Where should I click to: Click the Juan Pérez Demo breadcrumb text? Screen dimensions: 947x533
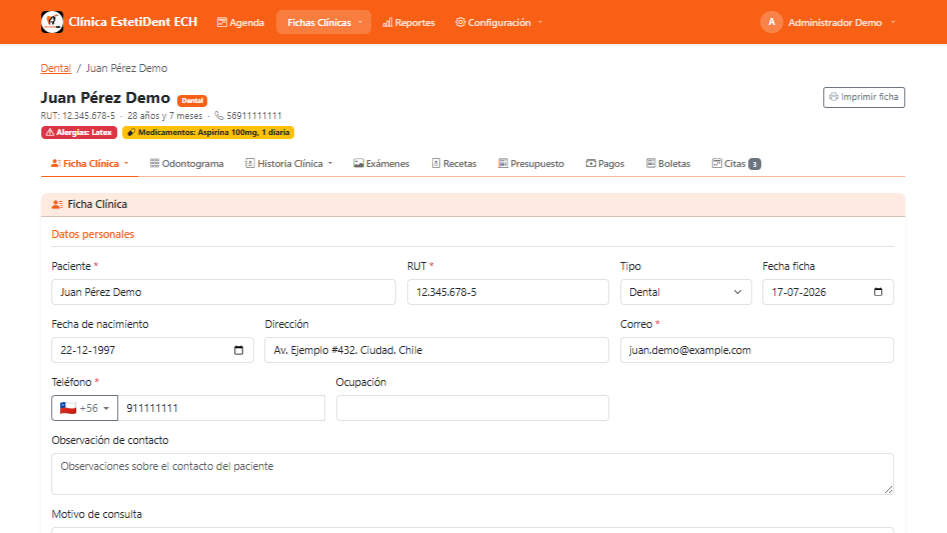126,68
